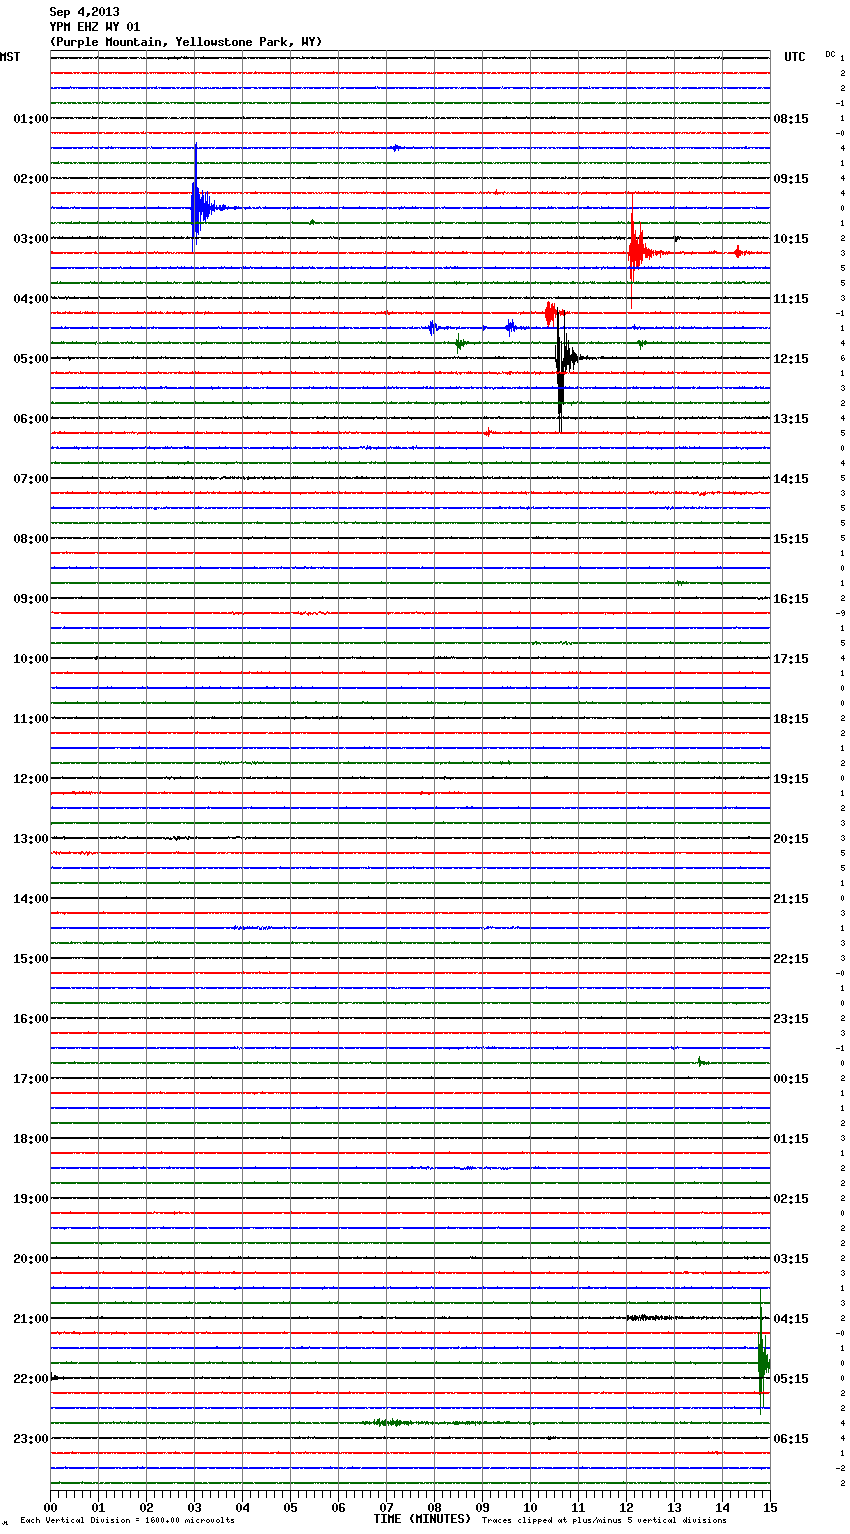Click the "MST" column header
850x1534 pixels.
[x=10, y=57]
